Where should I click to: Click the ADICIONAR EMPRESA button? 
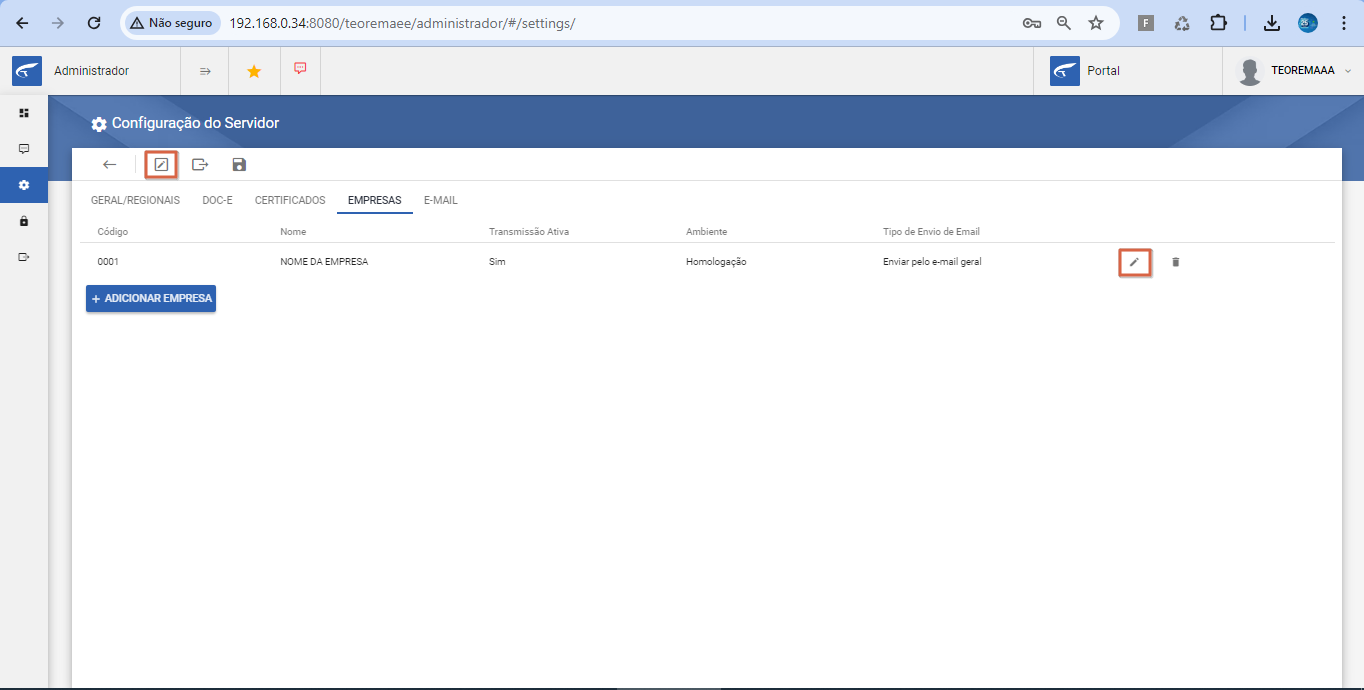click(151, 298)
